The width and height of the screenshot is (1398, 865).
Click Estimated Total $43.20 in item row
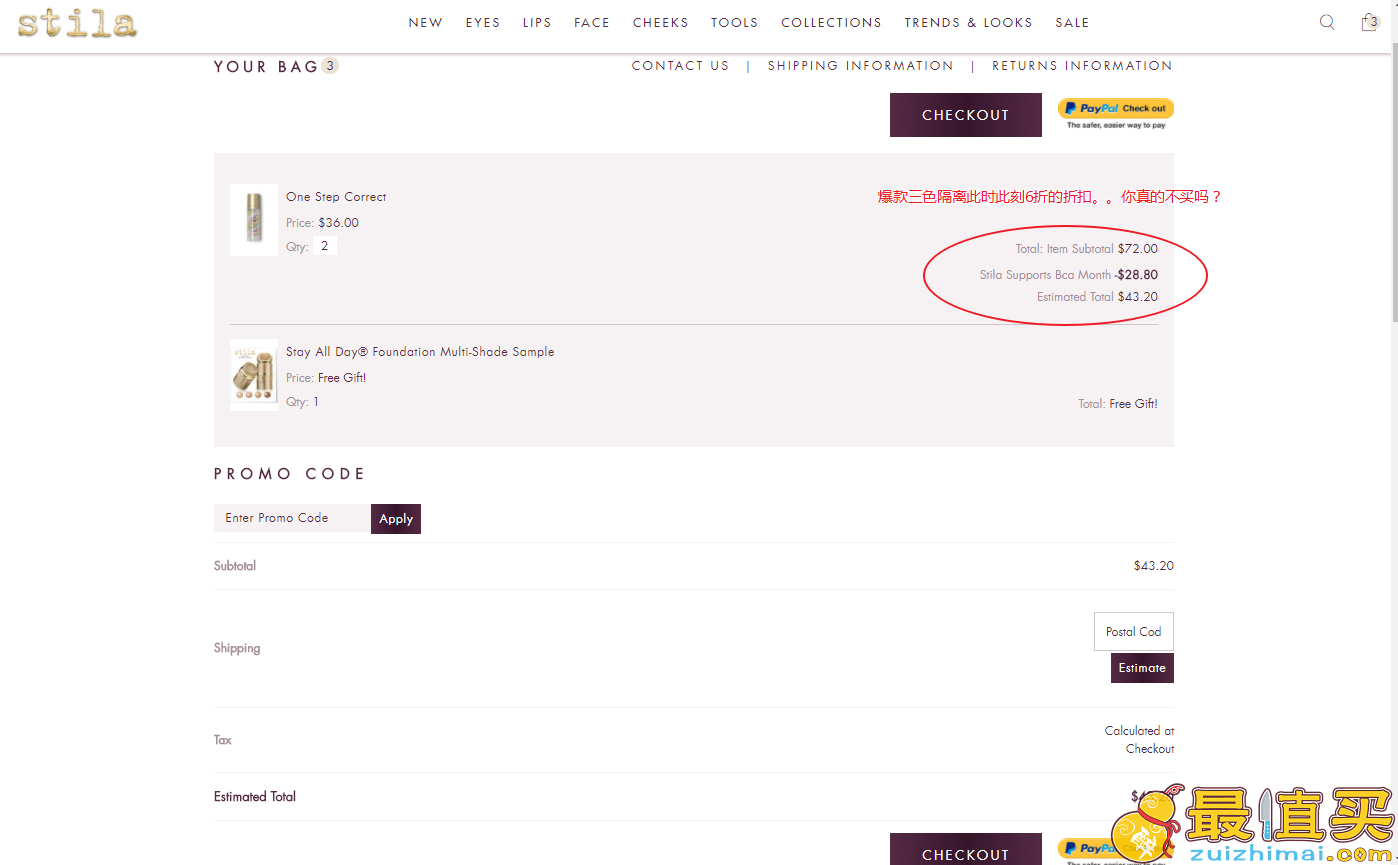1097,297
